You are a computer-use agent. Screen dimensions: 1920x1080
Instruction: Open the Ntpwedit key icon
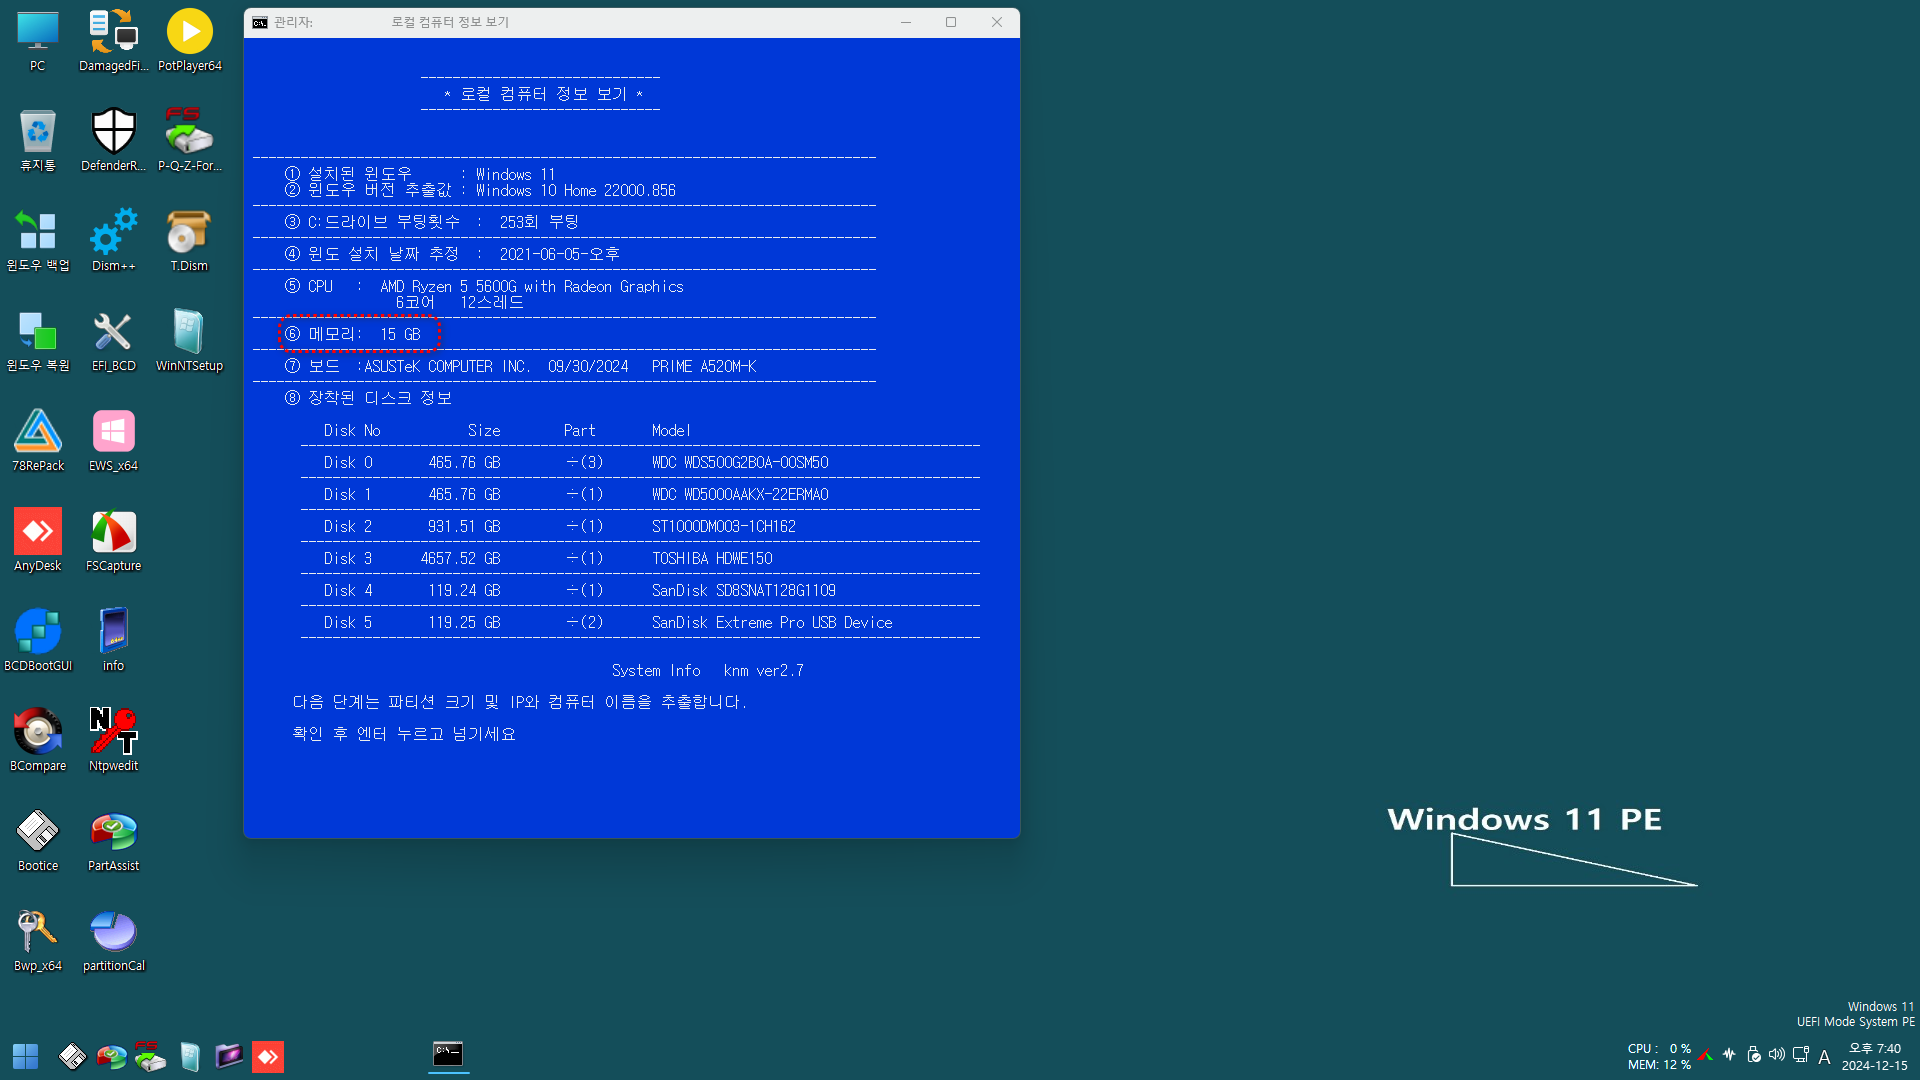(x=113, y=741)
